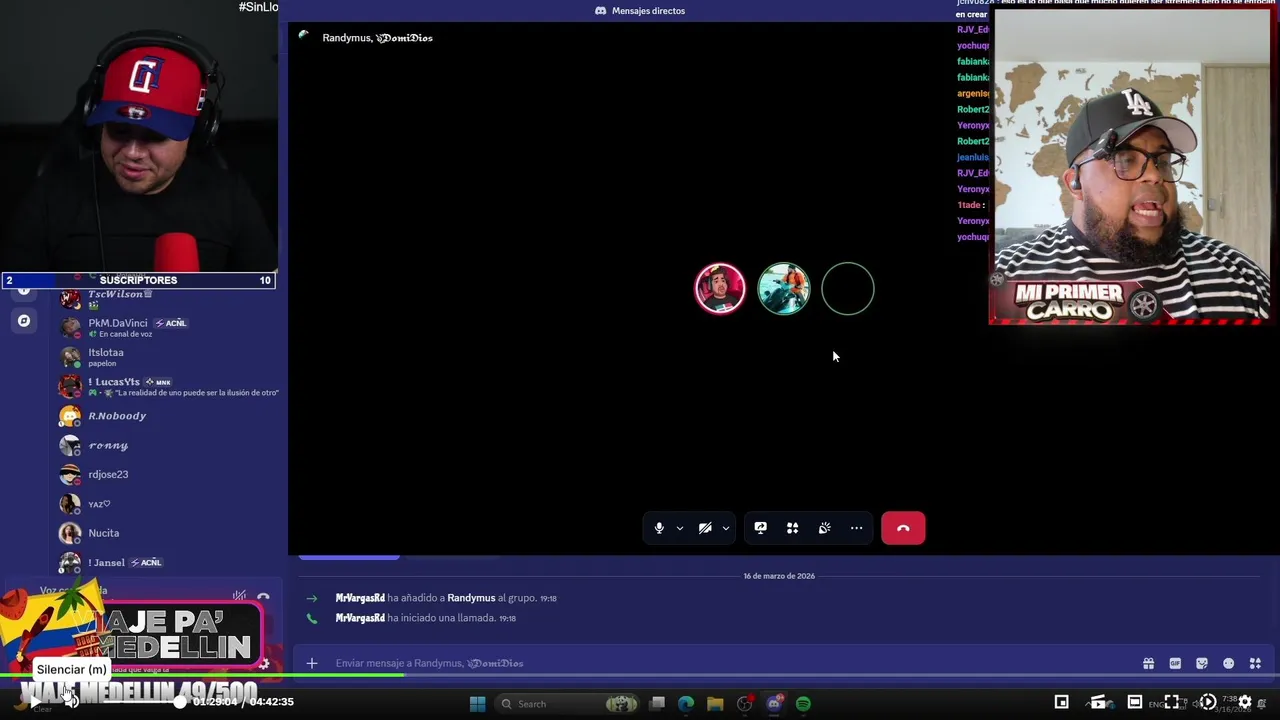Toggle video autoplay control
This screenshot has height=720, width=1280.
click(1208, 702)
